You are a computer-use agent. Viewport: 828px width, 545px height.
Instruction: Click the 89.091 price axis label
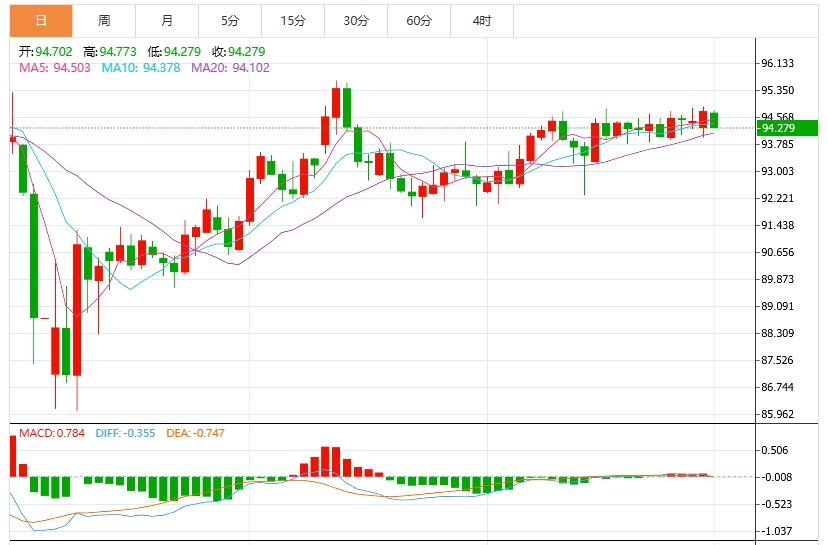777,306
